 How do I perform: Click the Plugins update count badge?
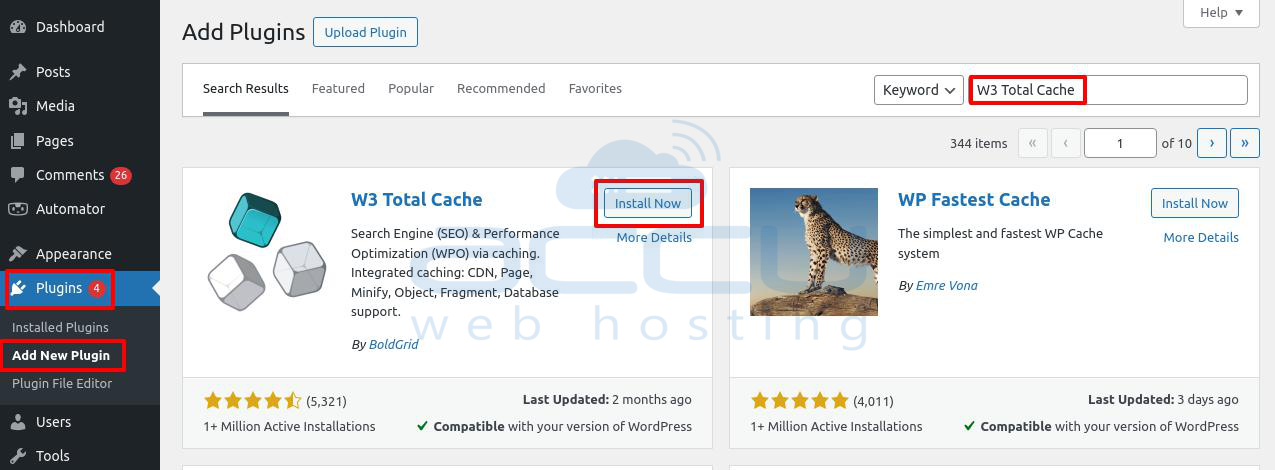96,288
